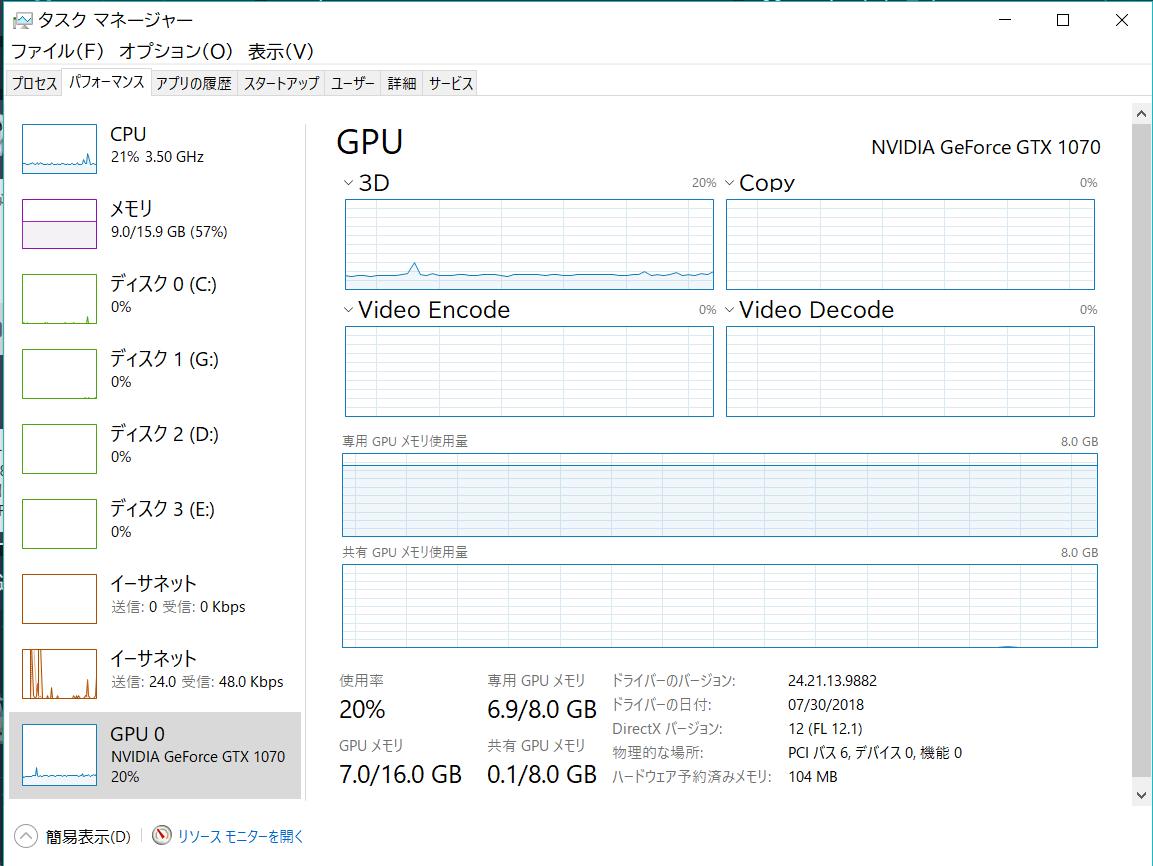Select the CPU usage graph thumbnail
Screen dimensions: 1153x866
click(59, 149)
